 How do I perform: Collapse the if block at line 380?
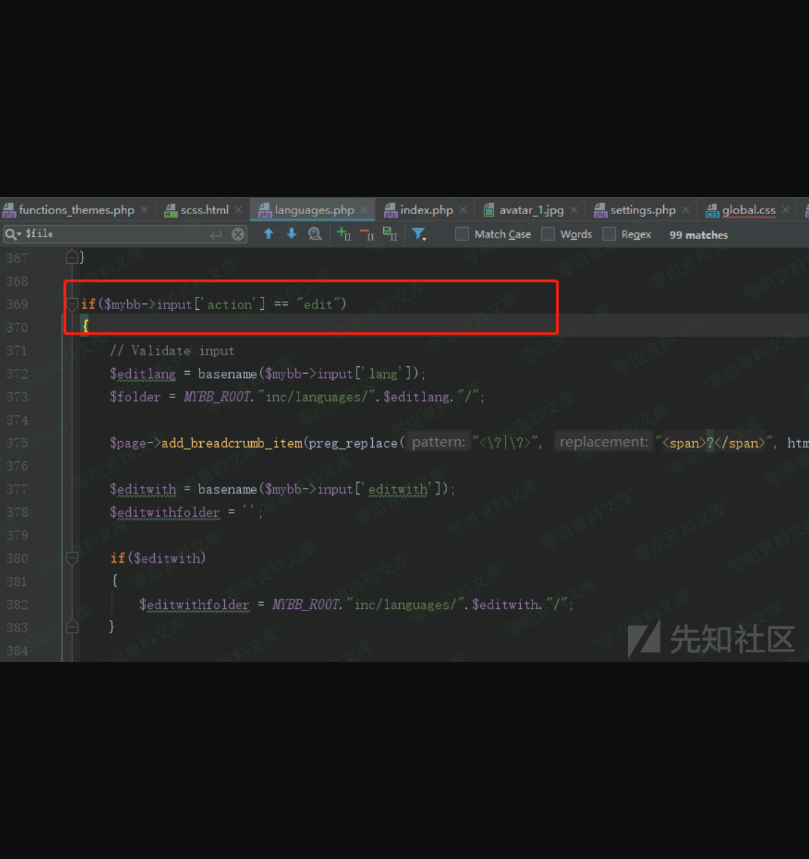pyautogui.click(x=72, y=558)
